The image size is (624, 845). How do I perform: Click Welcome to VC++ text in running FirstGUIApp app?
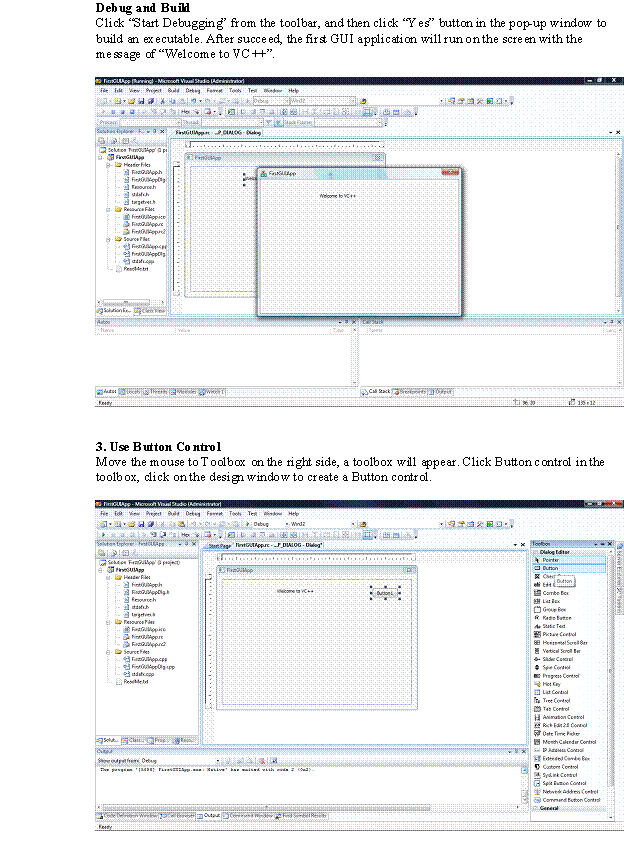338,196
